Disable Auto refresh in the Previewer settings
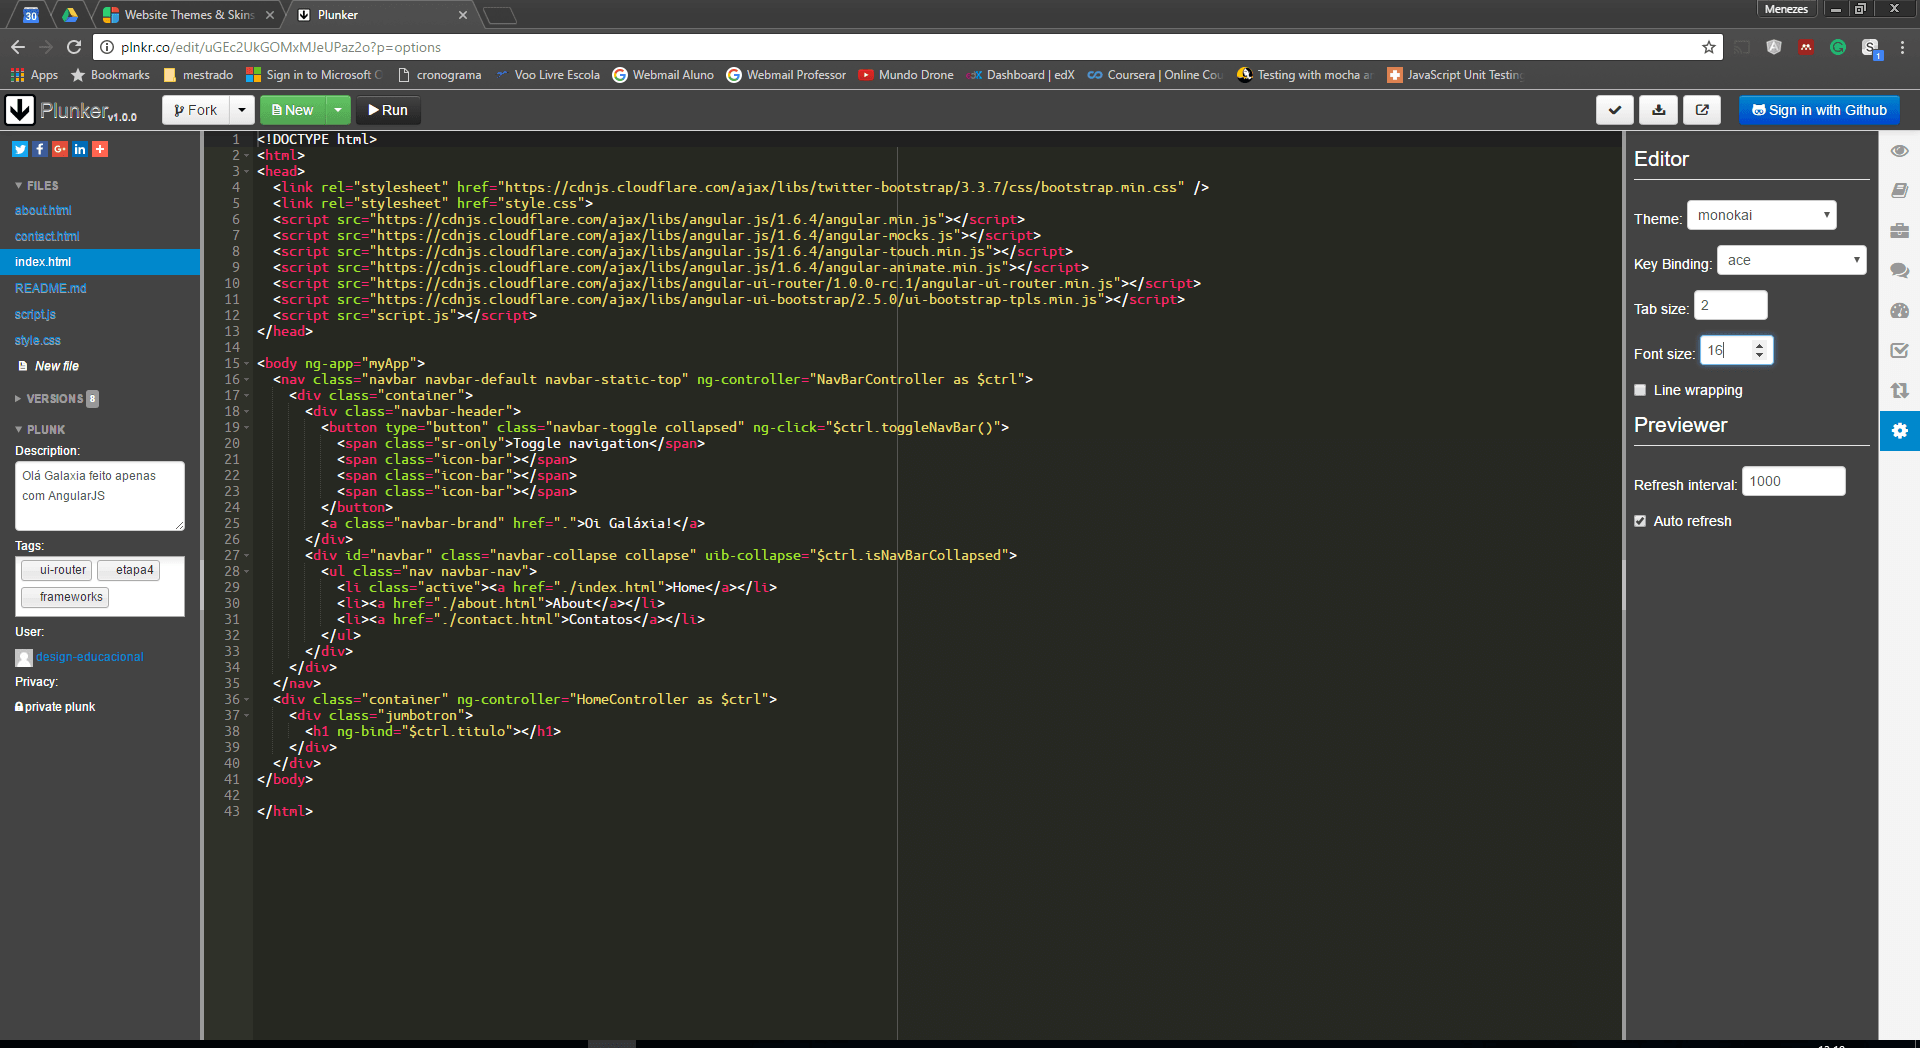This screenshot has width=1920, height=1048. [1640, 520]
